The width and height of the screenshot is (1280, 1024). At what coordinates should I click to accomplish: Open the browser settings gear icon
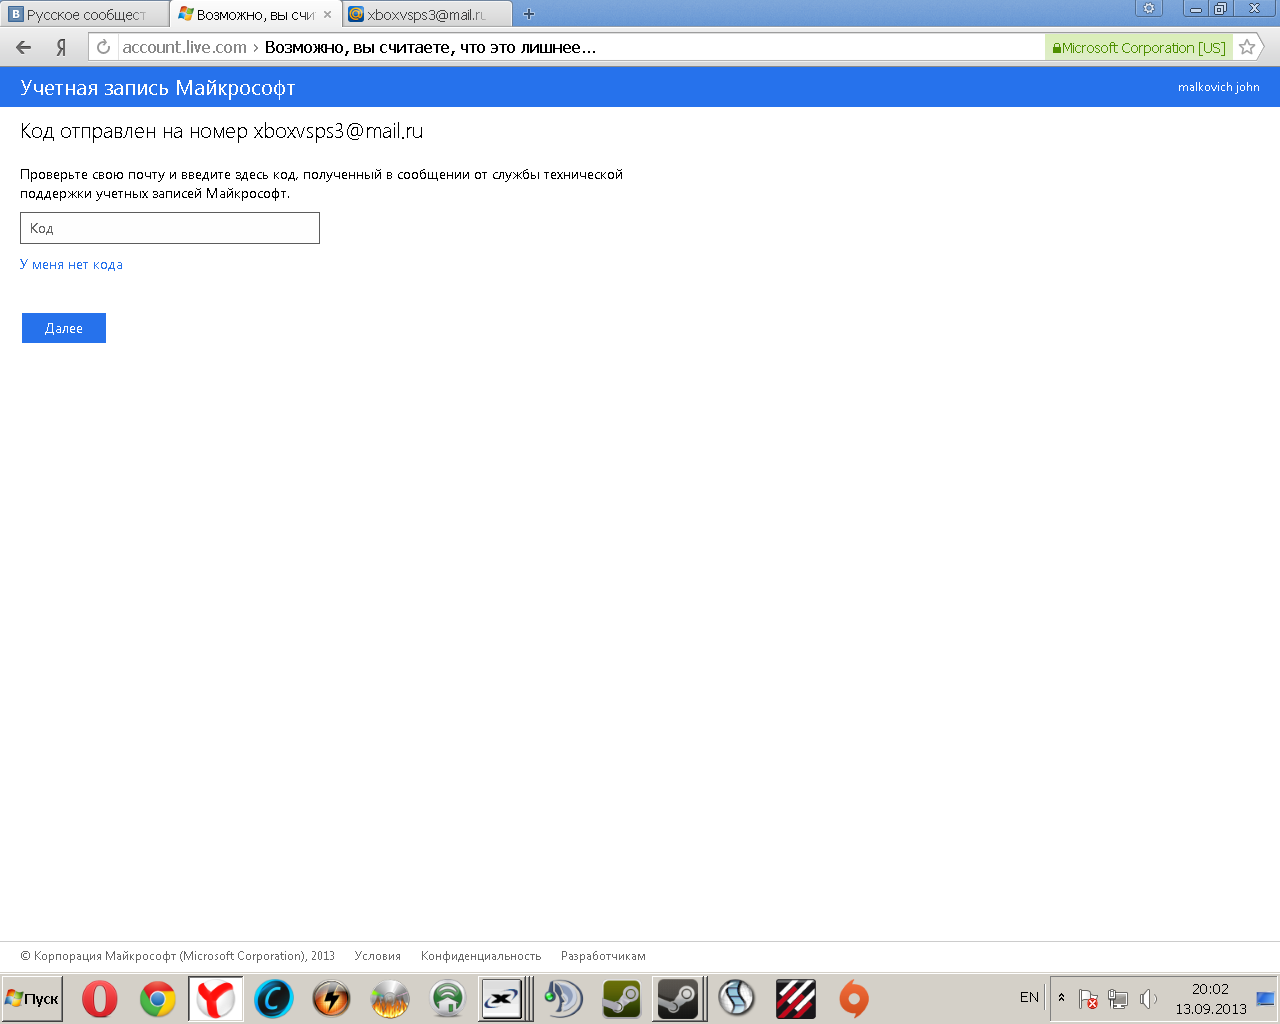pos(1149,8)
